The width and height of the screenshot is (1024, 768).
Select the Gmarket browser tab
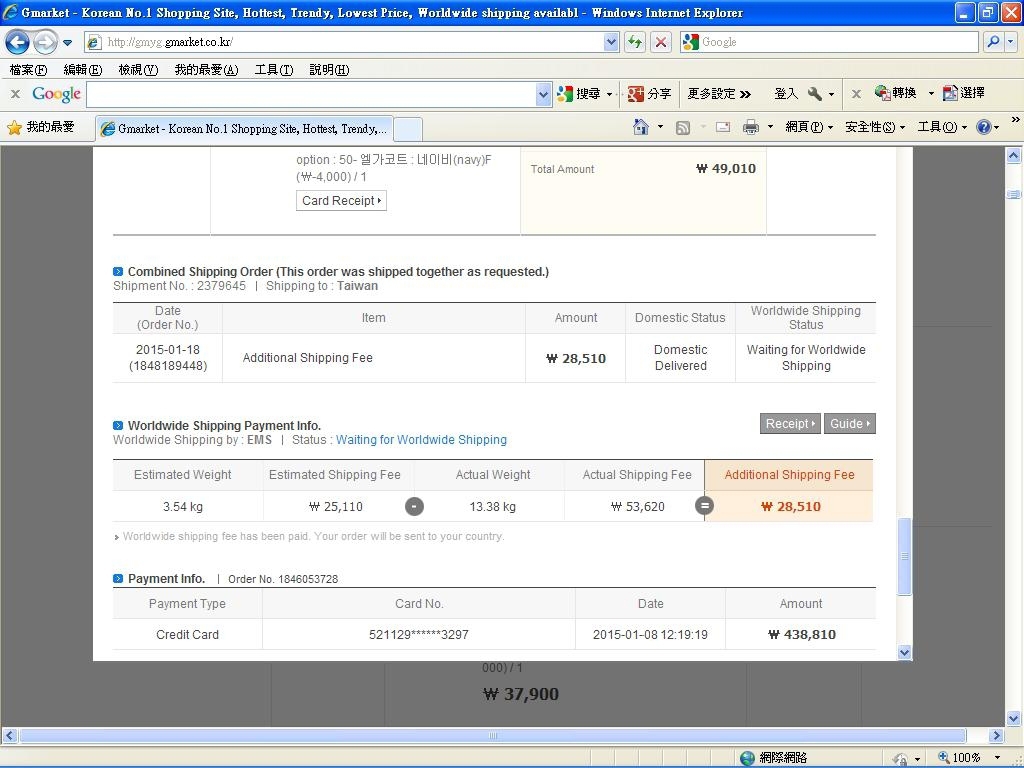click(x=245, y=129)
